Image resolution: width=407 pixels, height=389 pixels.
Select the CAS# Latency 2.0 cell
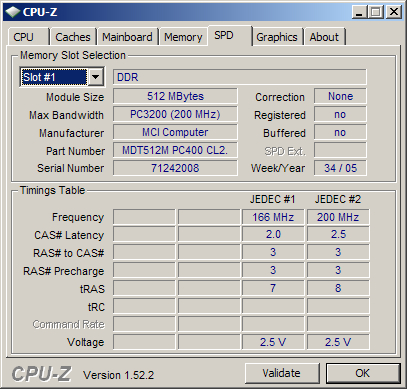273,234
